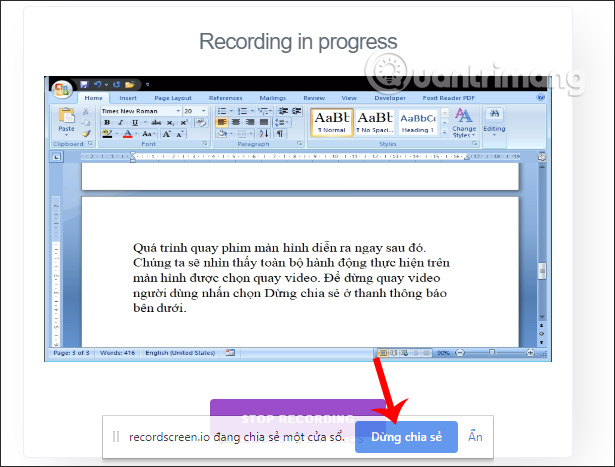Open the Office button menu in Word
This screenshot has height=467, width=615.
[x=62, y=89]
